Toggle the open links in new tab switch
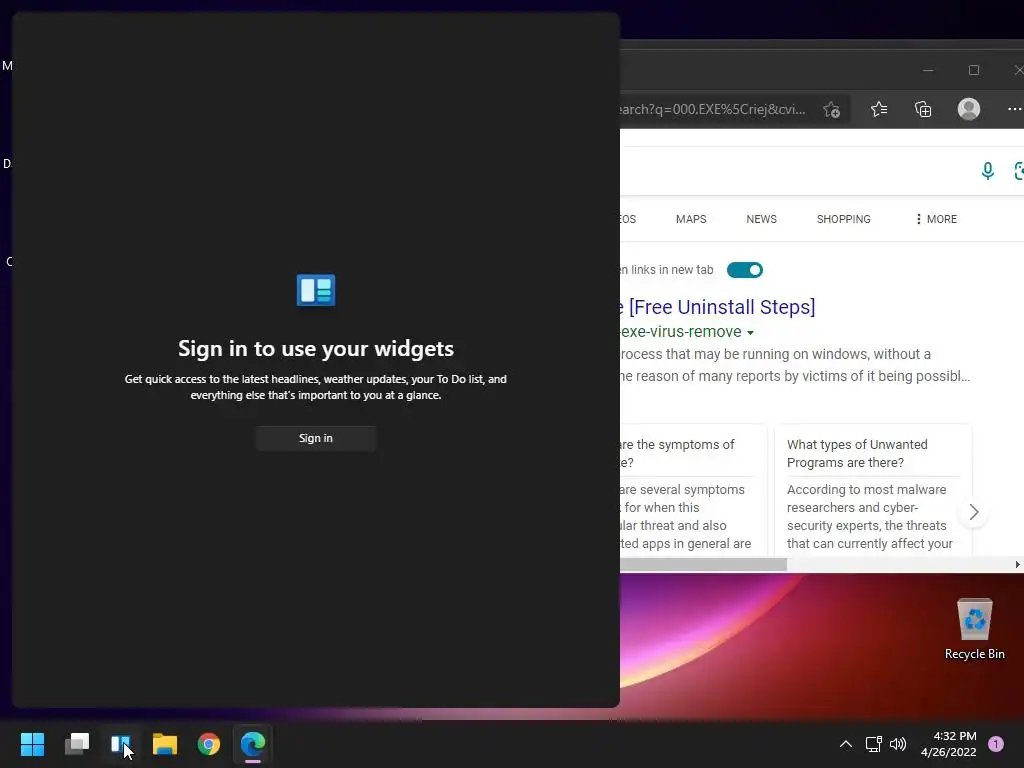Image resolution: width=1024 pixels, height=768 pixels. click(x=744, y=270)
